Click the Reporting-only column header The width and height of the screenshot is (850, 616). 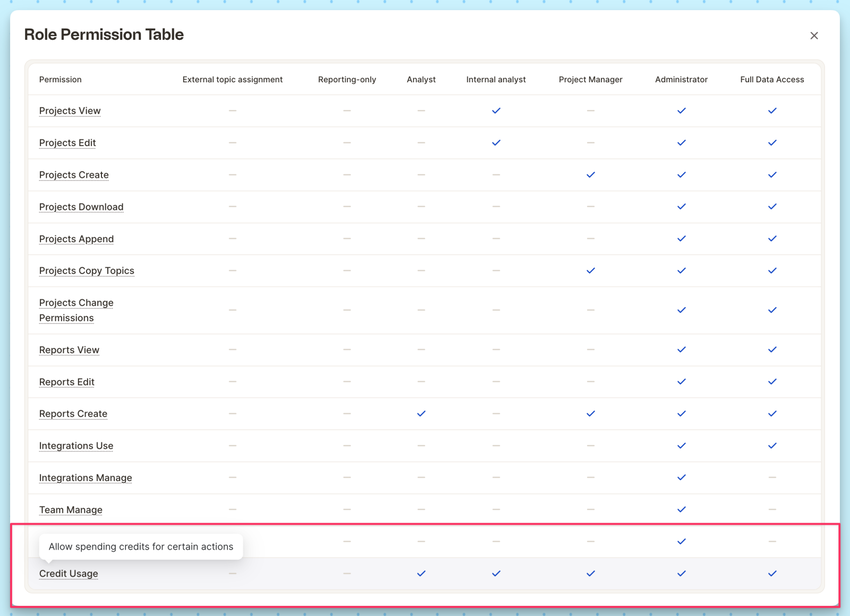click(347, 80)
